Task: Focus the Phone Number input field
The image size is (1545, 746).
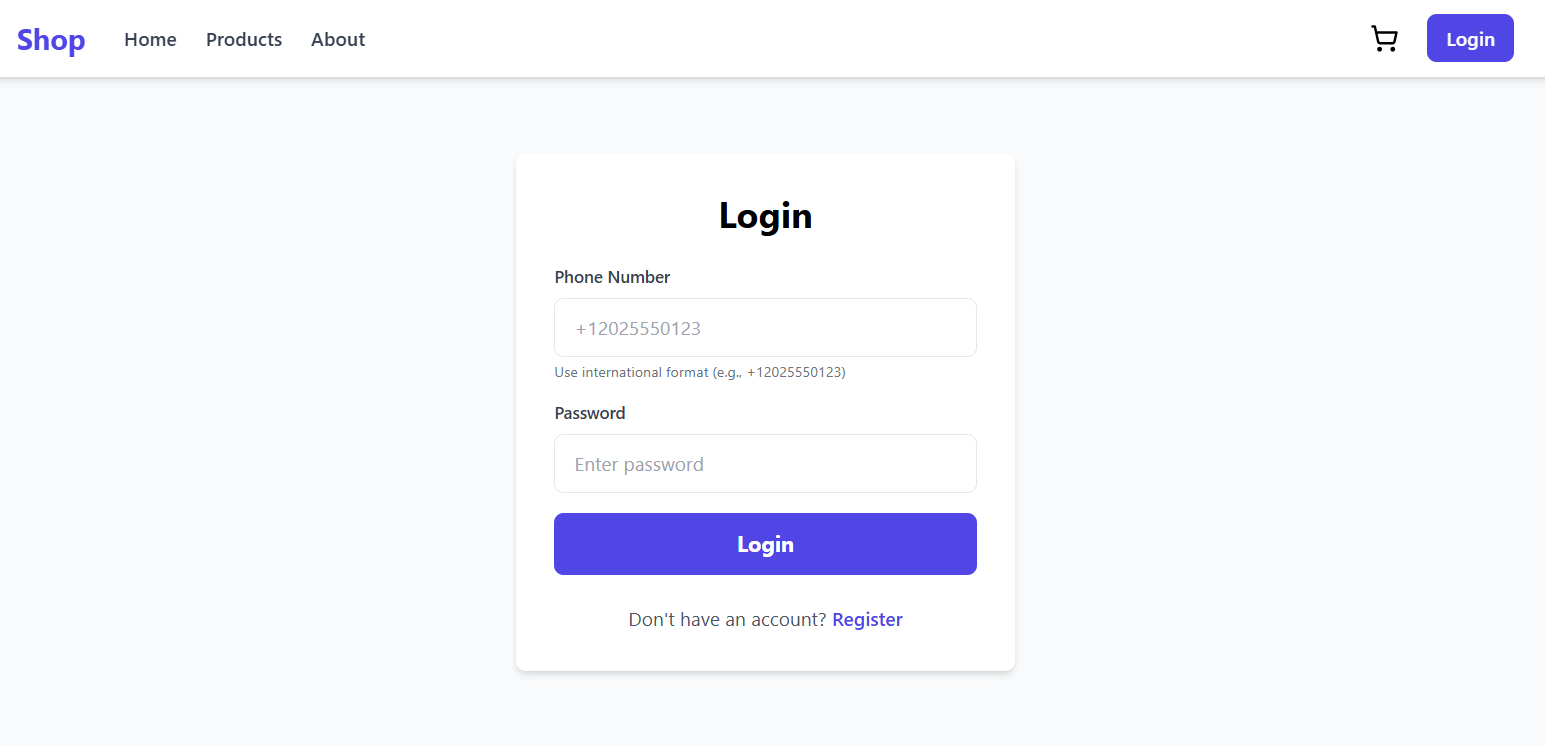Action: [x=765, y=328]
